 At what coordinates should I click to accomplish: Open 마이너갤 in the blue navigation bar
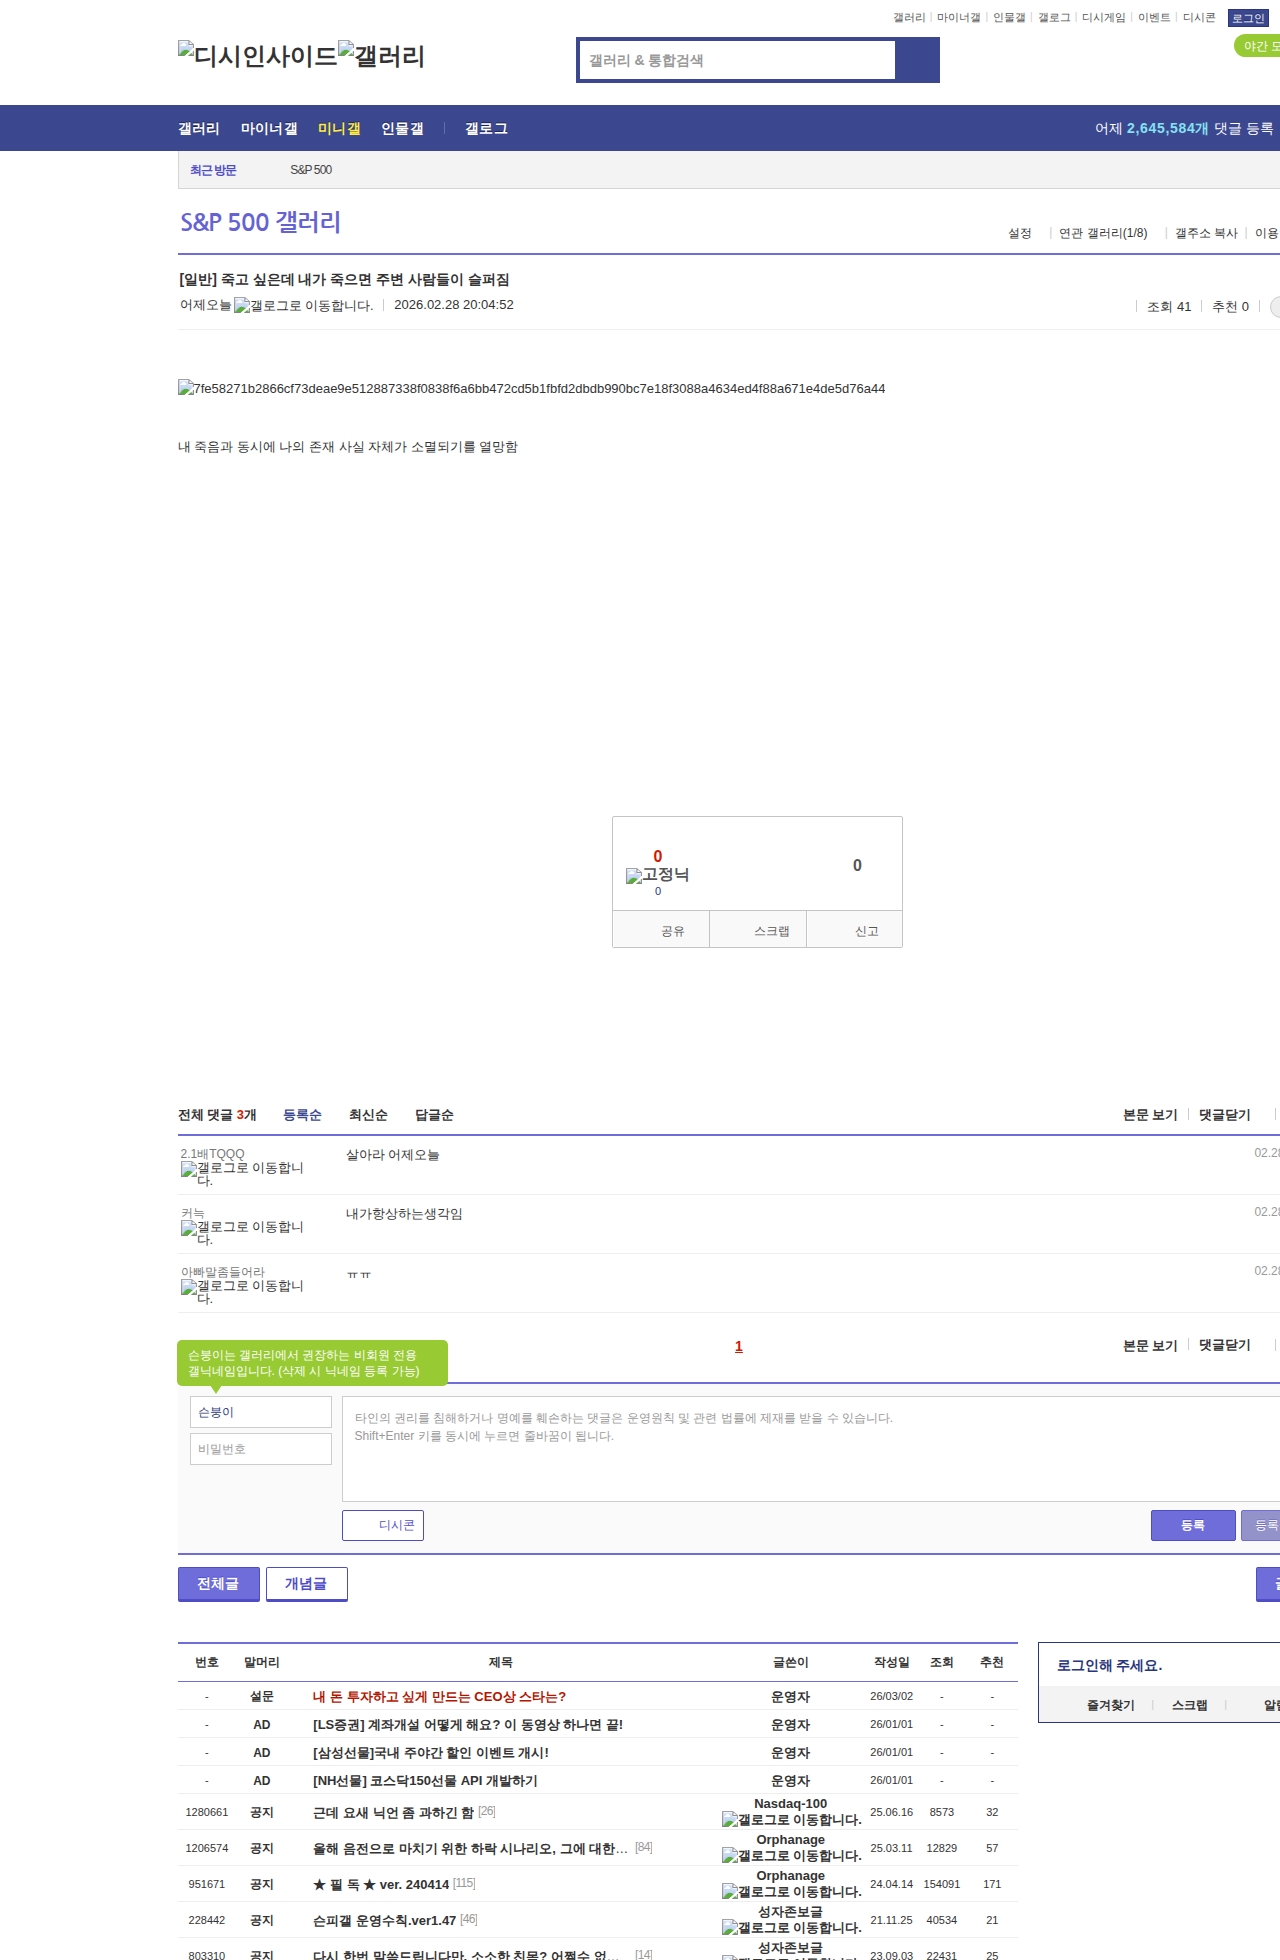[269, 129]
